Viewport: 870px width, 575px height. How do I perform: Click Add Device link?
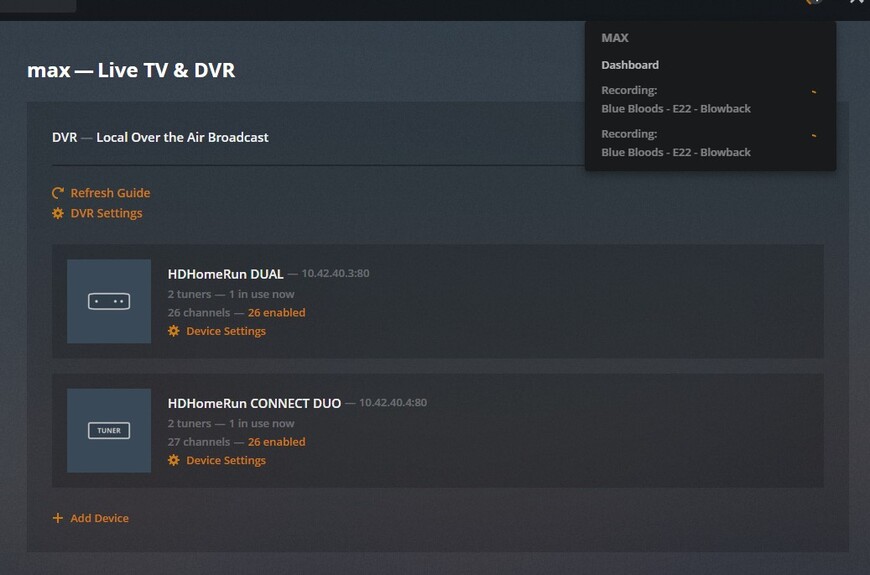(99, 518)
